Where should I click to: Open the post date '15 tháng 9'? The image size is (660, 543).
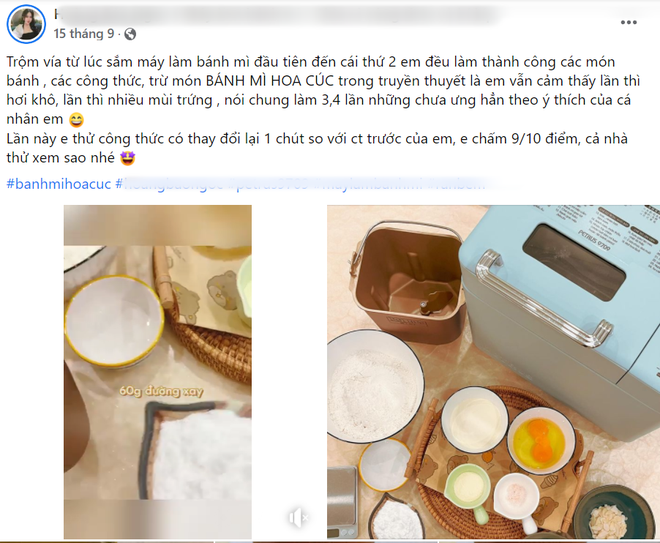tap(84, 34)
